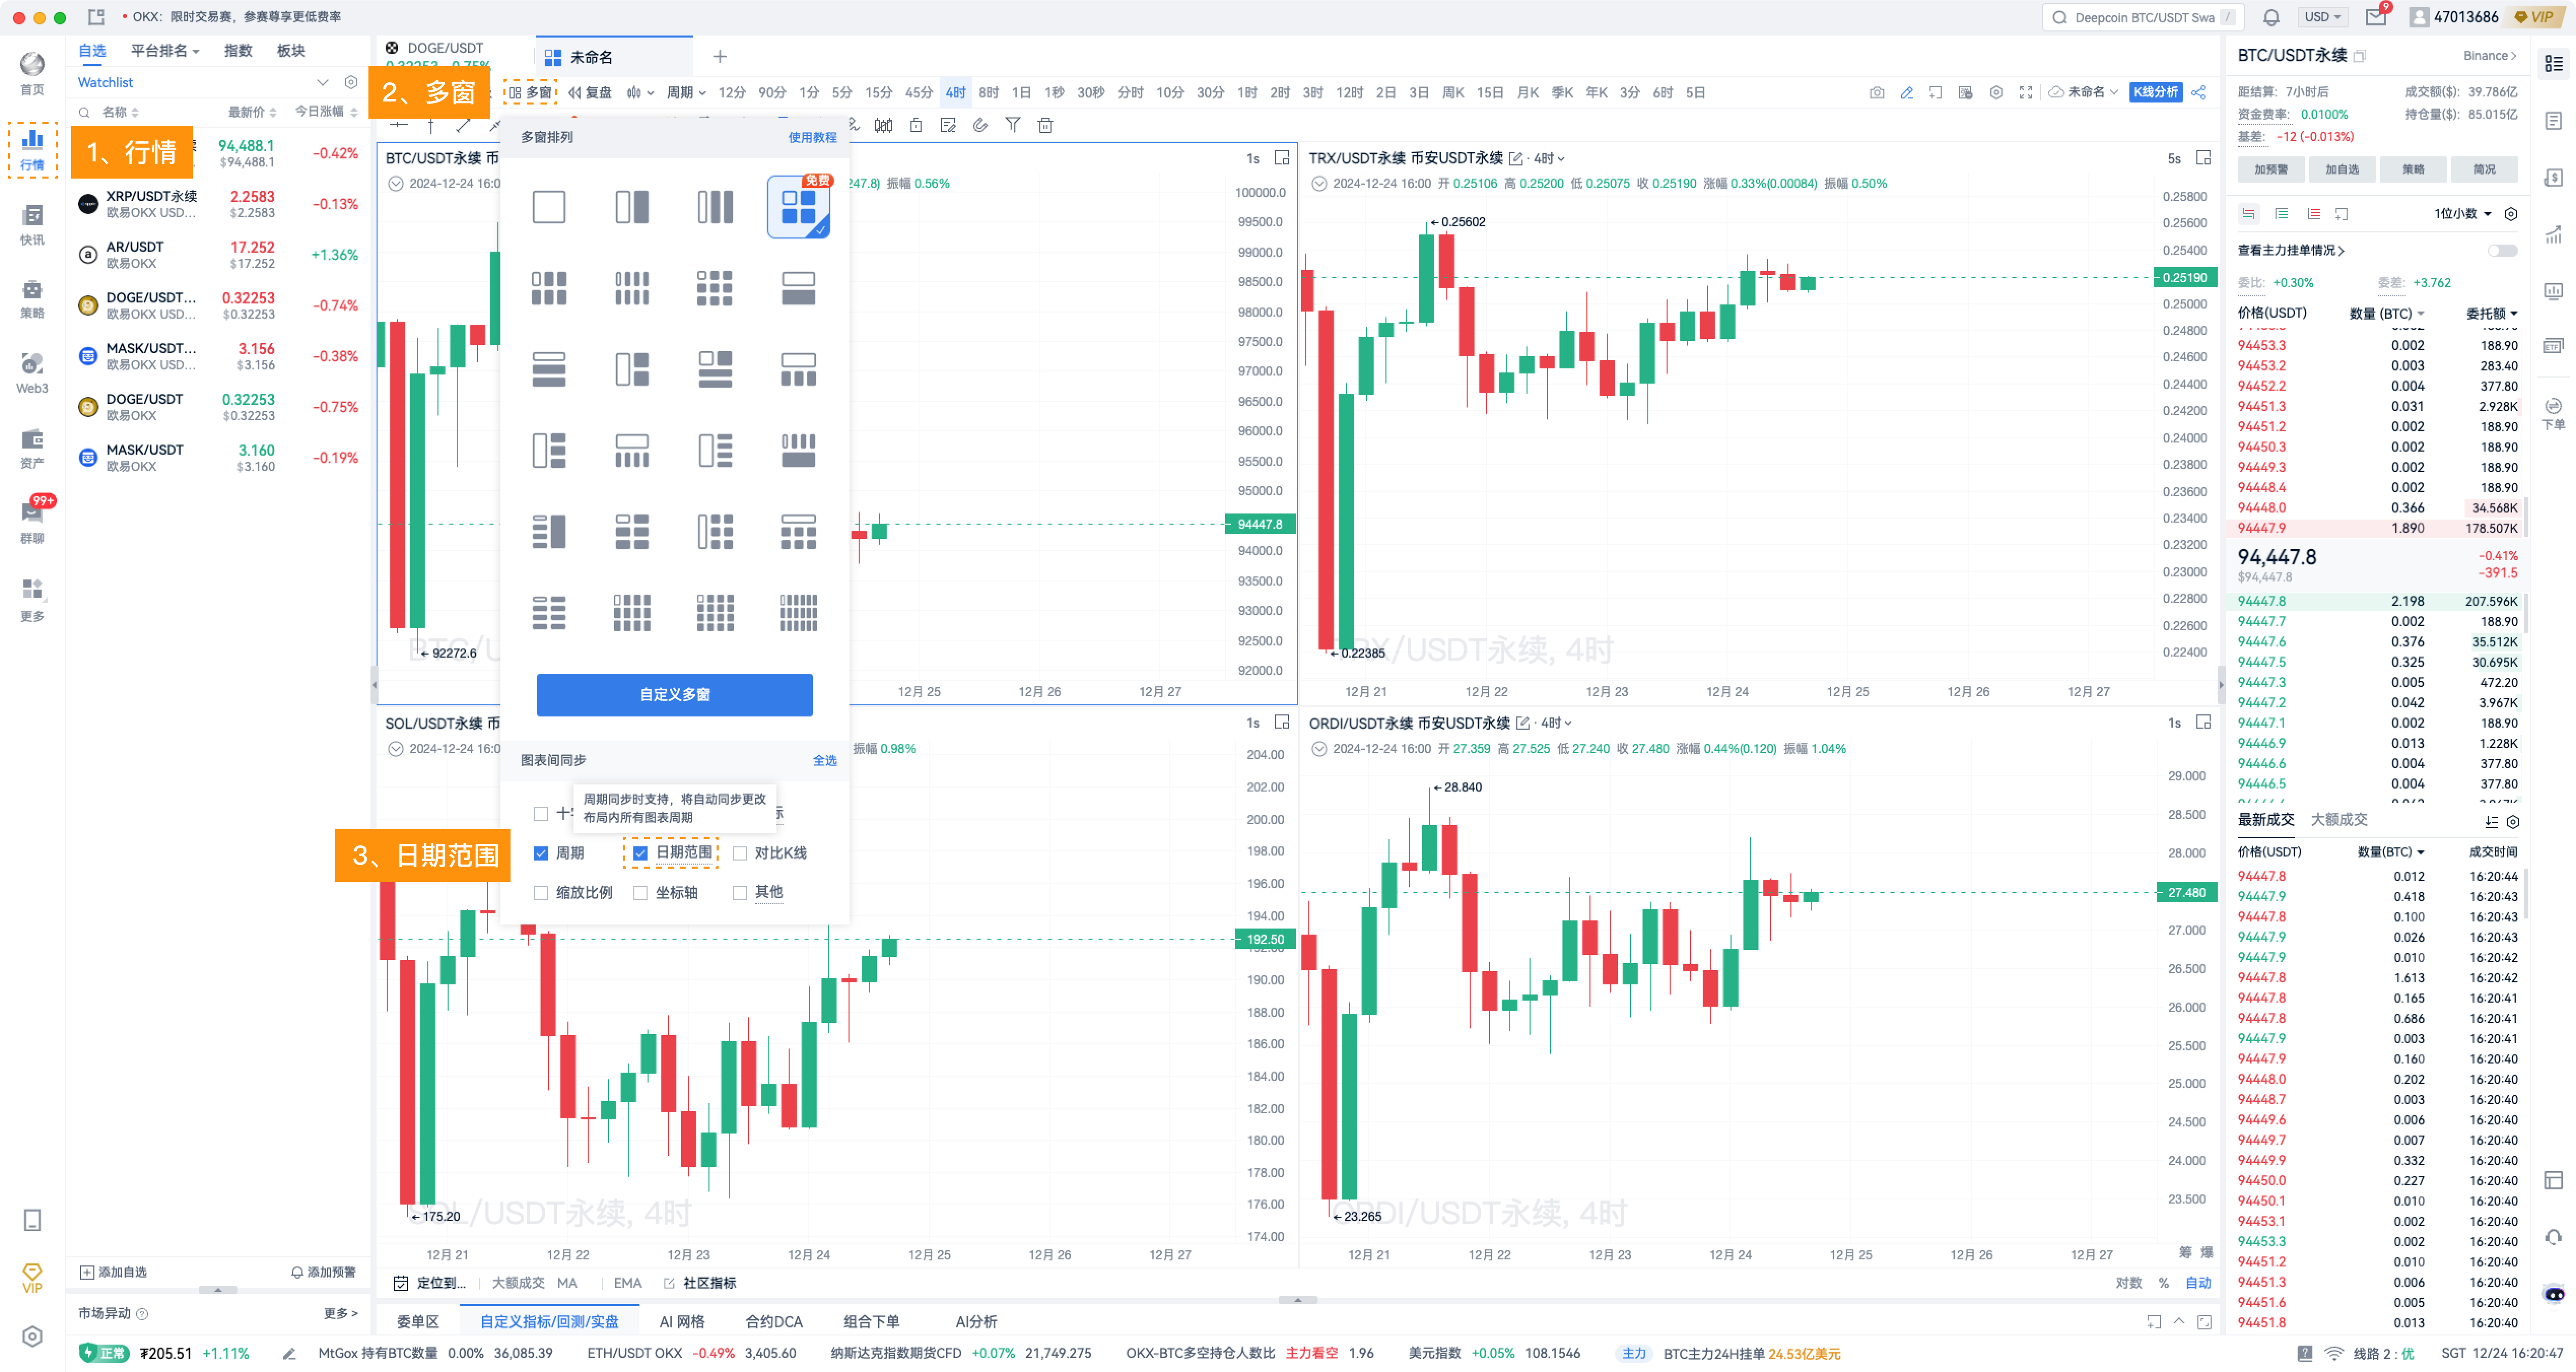Toggle the 查看主力挂单情况 switch
This screenshot has width=2576, height=1372.
click(2502, 250)
